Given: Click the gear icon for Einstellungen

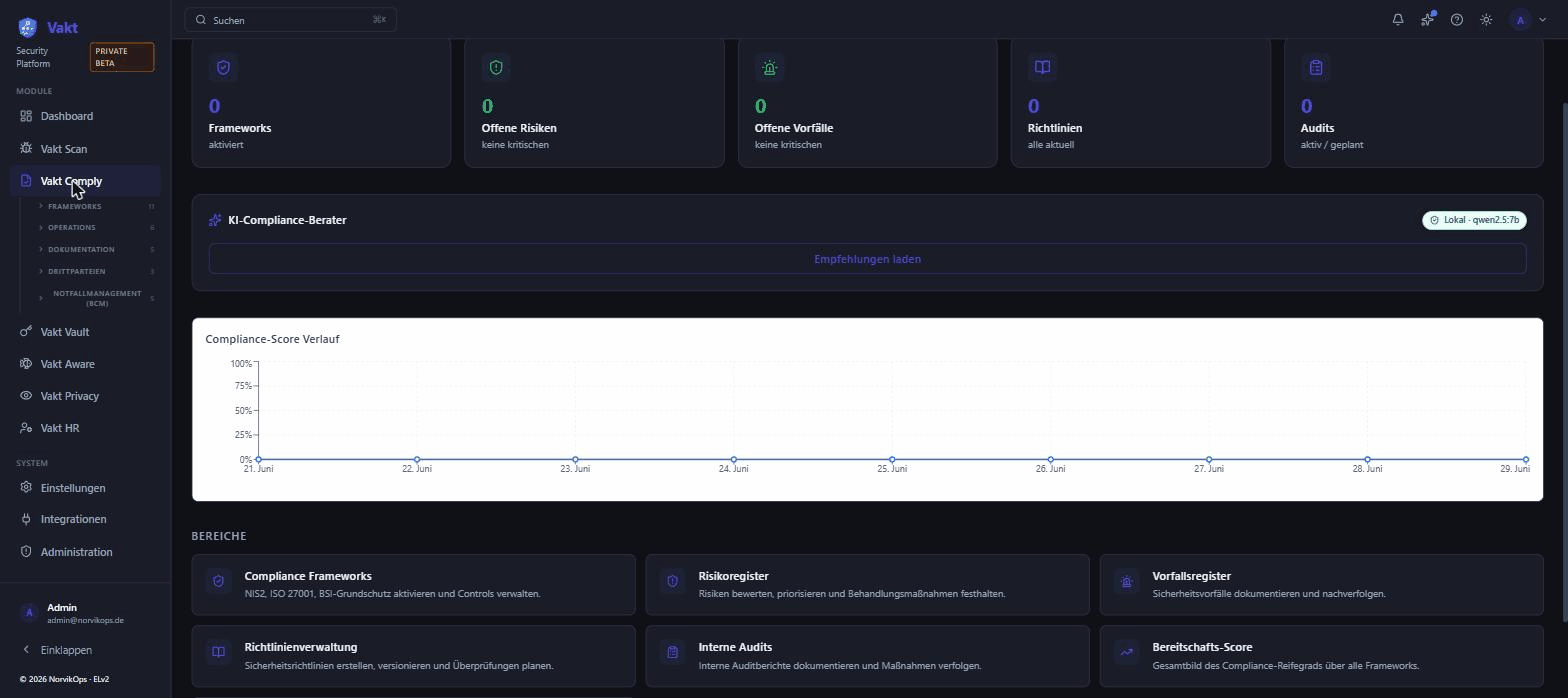Looking at the screenshot, I should (26, 488).
